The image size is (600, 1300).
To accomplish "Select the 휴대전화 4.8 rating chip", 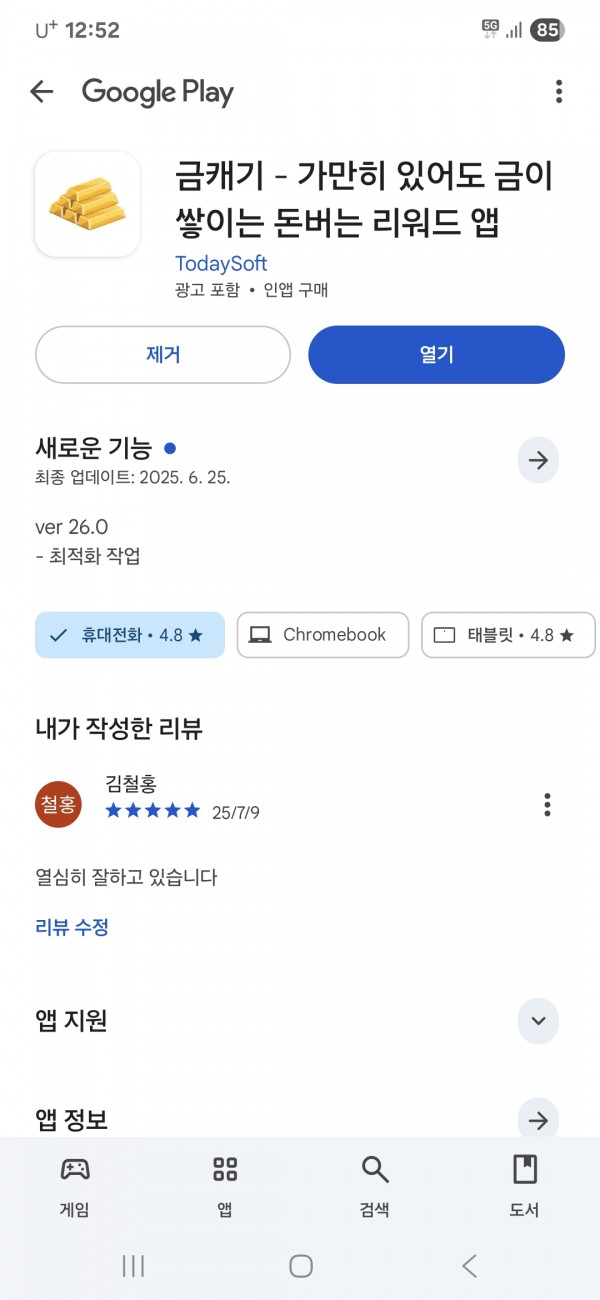I will [x=130, y=635].
